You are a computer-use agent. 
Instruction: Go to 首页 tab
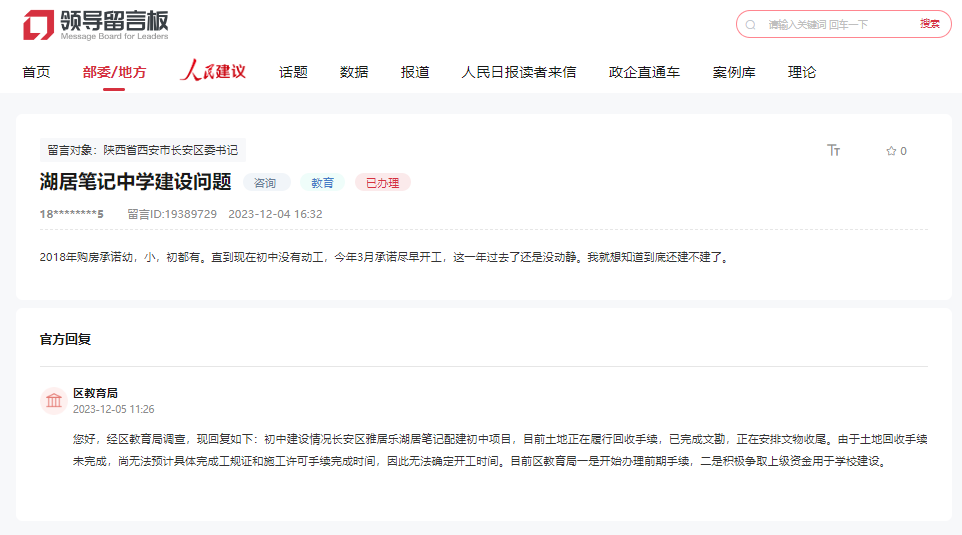36,72
